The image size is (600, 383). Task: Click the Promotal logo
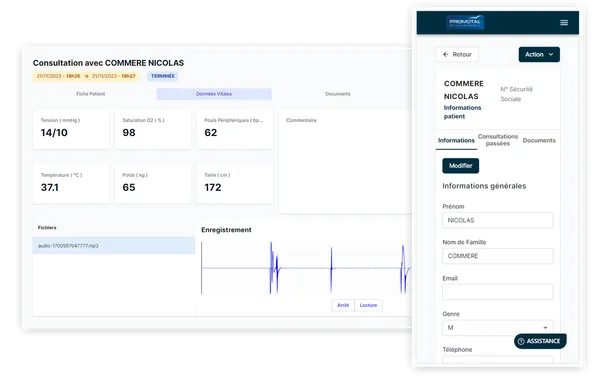point(465,22)
